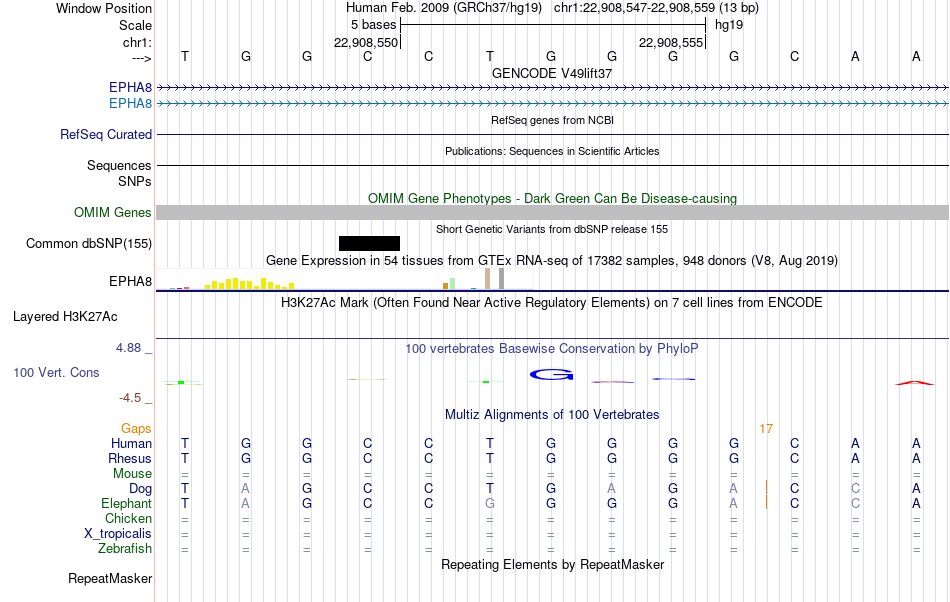This screenshot has width=950, height=602.
Task: Click 'Publications: Sequences in Scientific Articles' title
Action: pos(552,151)
